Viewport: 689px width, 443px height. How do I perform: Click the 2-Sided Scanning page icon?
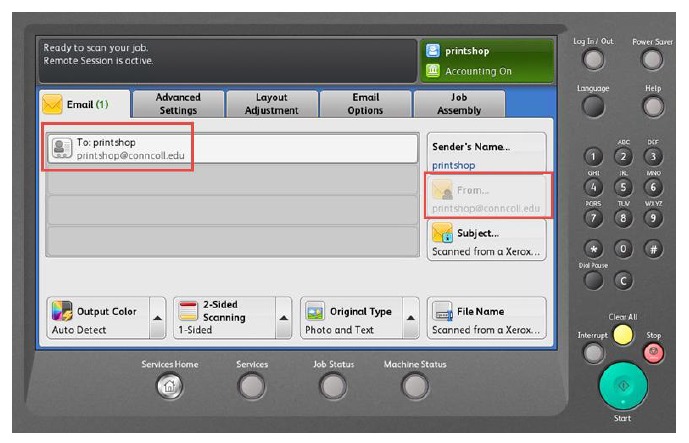pos(189,311)
